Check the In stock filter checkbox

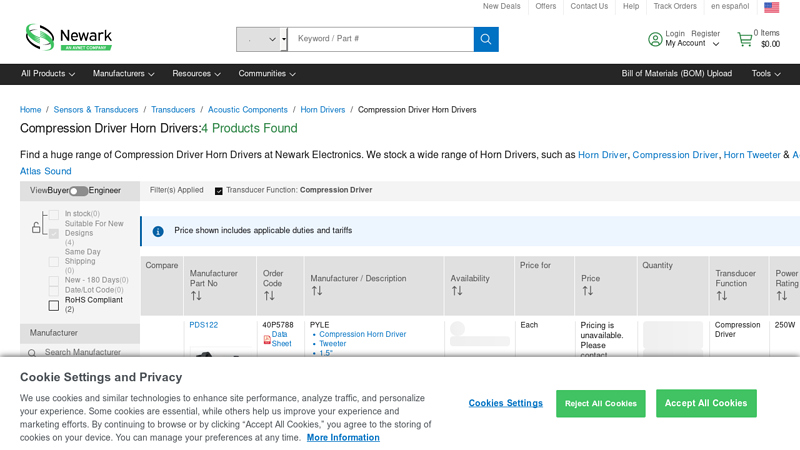(x=54, y=214)
